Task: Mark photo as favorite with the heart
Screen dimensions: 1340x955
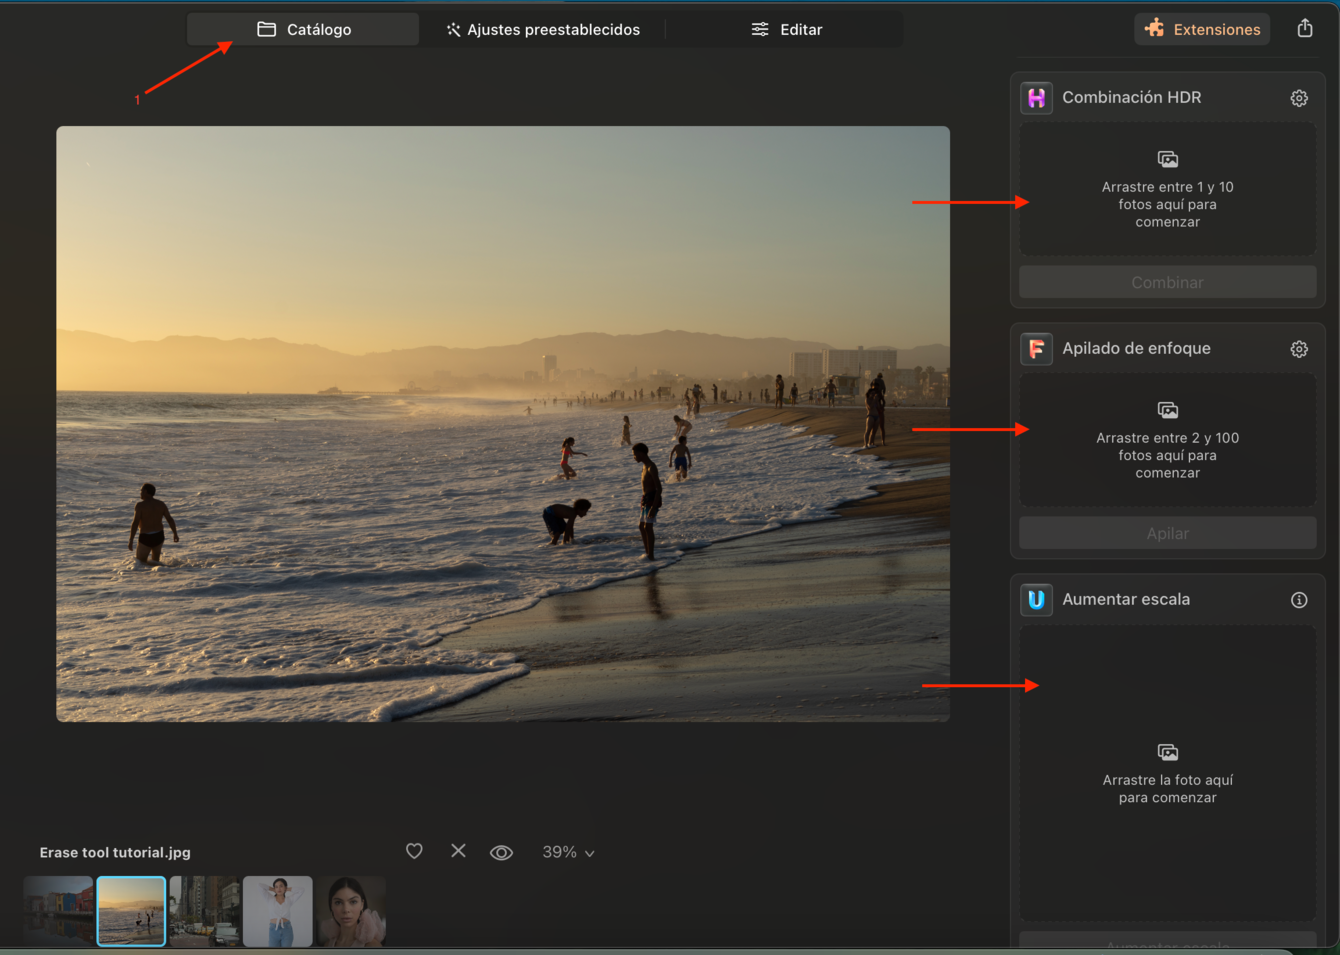Action: 414,851
